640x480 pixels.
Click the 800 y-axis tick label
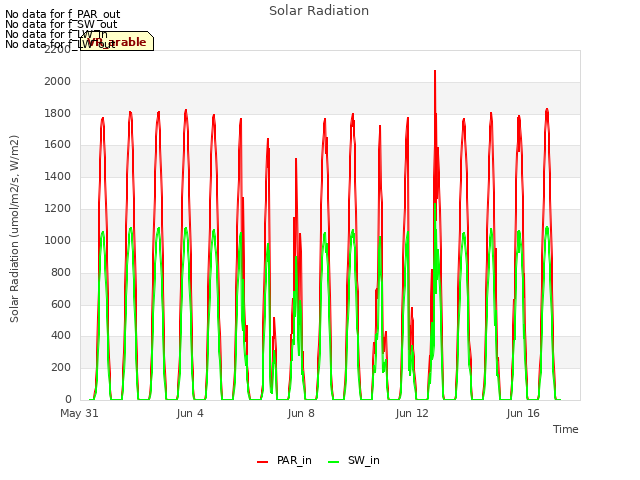61,272
